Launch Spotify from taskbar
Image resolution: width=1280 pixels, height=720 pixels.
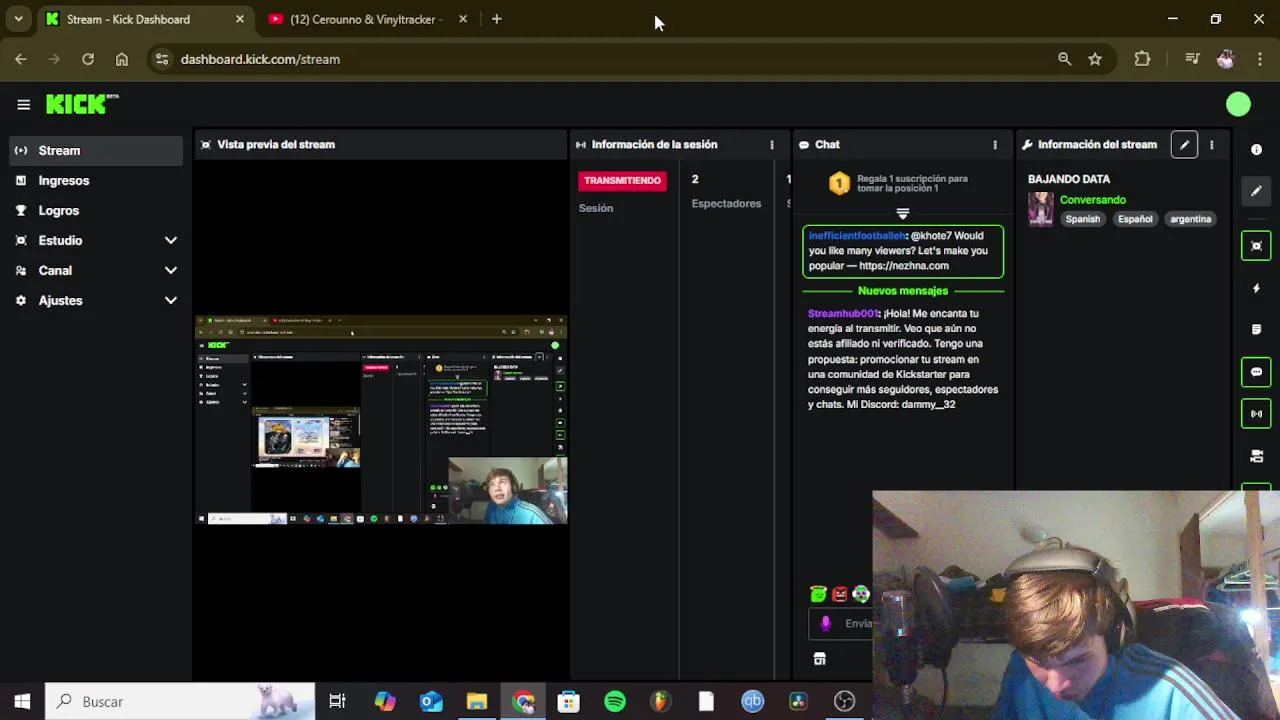615,701
